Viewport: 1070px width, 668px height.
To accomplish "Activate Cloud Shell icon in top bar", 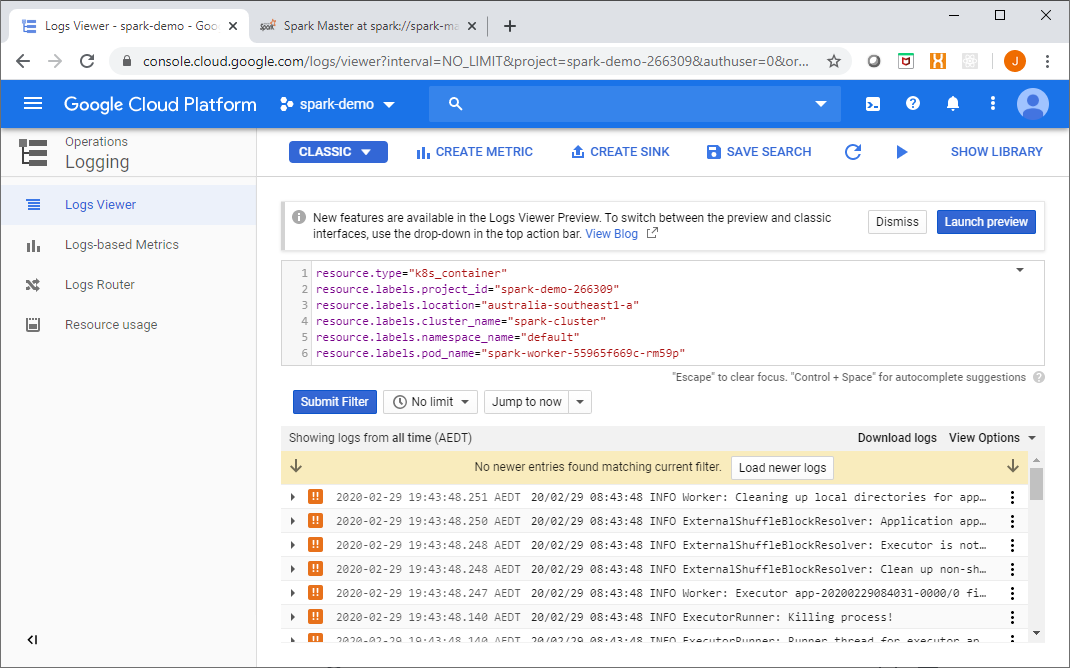I will click(873, 104).
